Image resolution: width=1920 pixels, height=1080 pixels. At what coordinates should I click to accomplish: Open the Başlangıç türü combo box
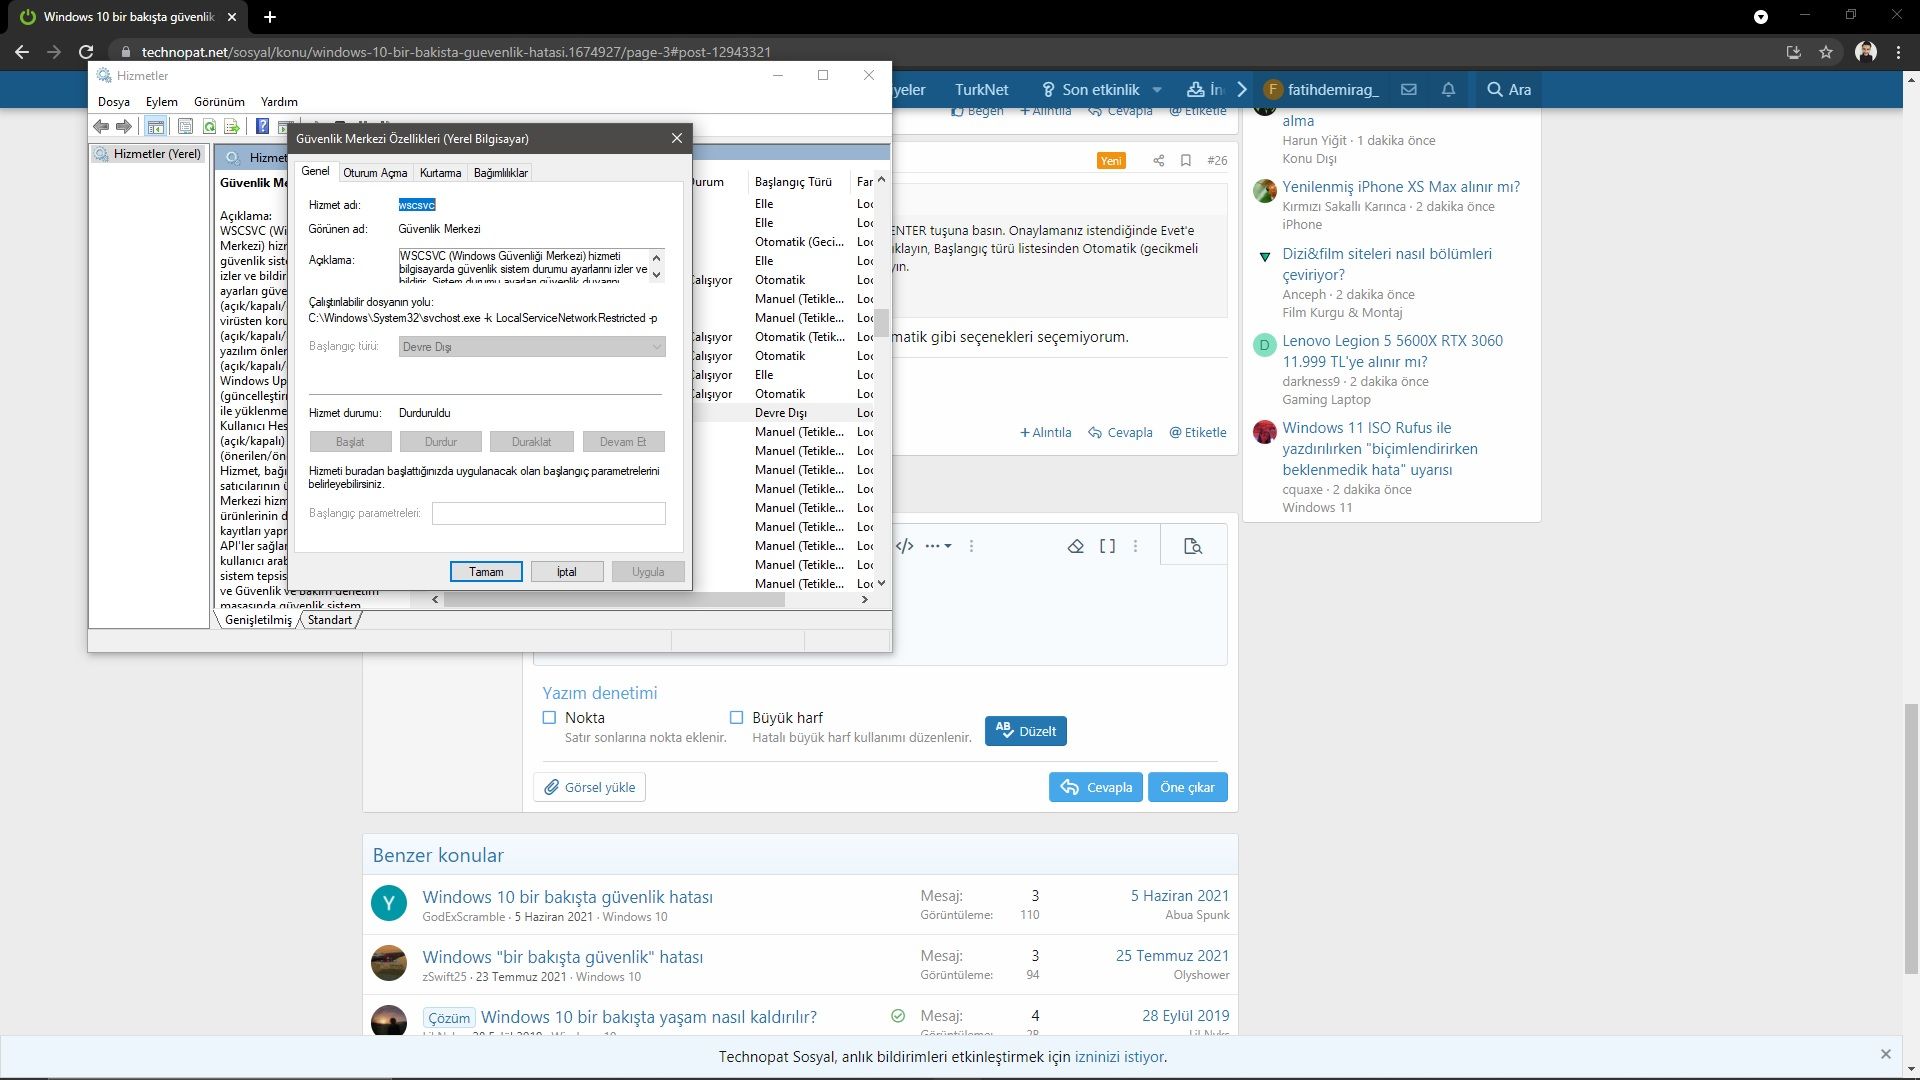click(531, 347)
